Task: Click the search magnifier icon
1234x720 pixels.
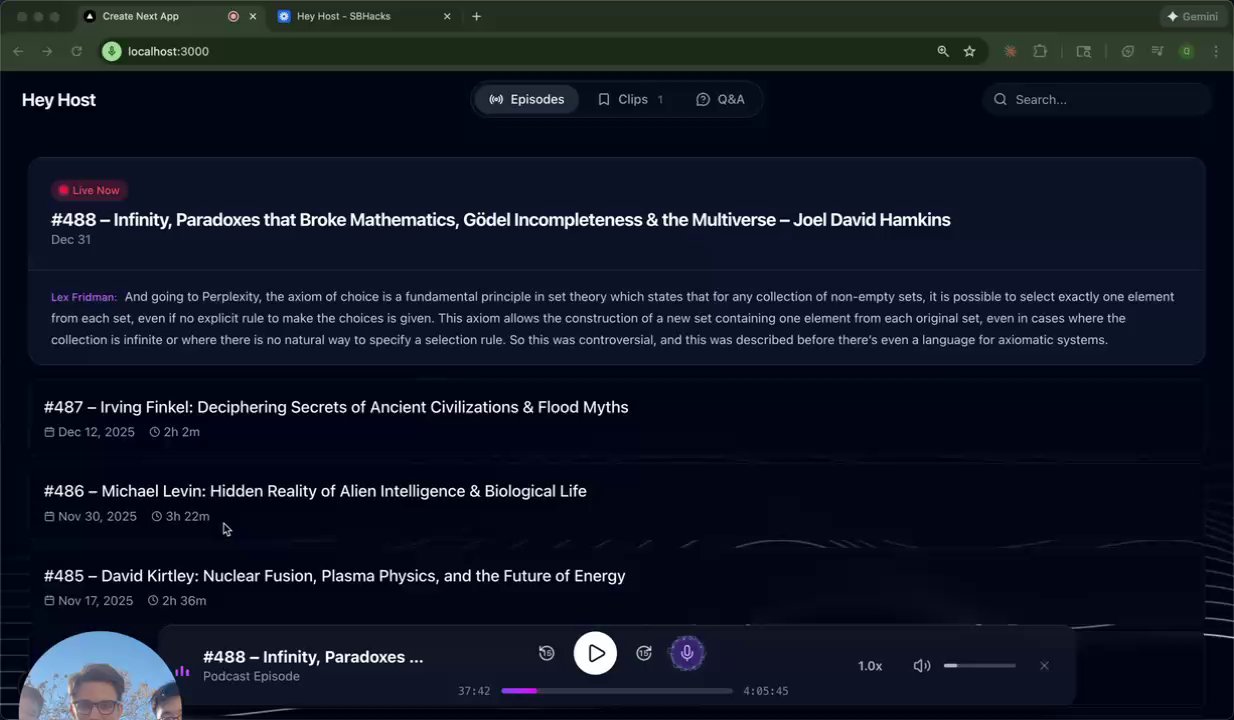Action: click(1000, 99)
